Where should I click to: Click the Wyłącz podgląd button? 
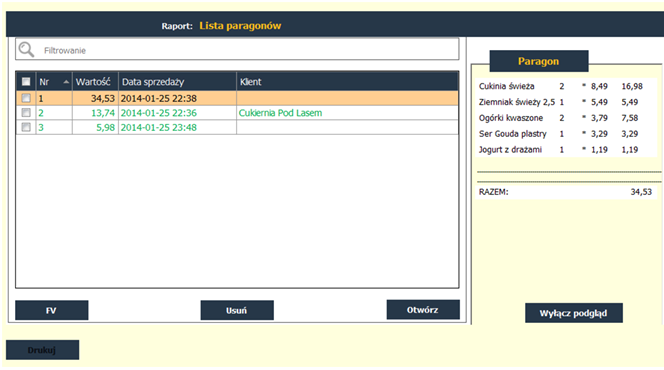(x=574, y=313)
